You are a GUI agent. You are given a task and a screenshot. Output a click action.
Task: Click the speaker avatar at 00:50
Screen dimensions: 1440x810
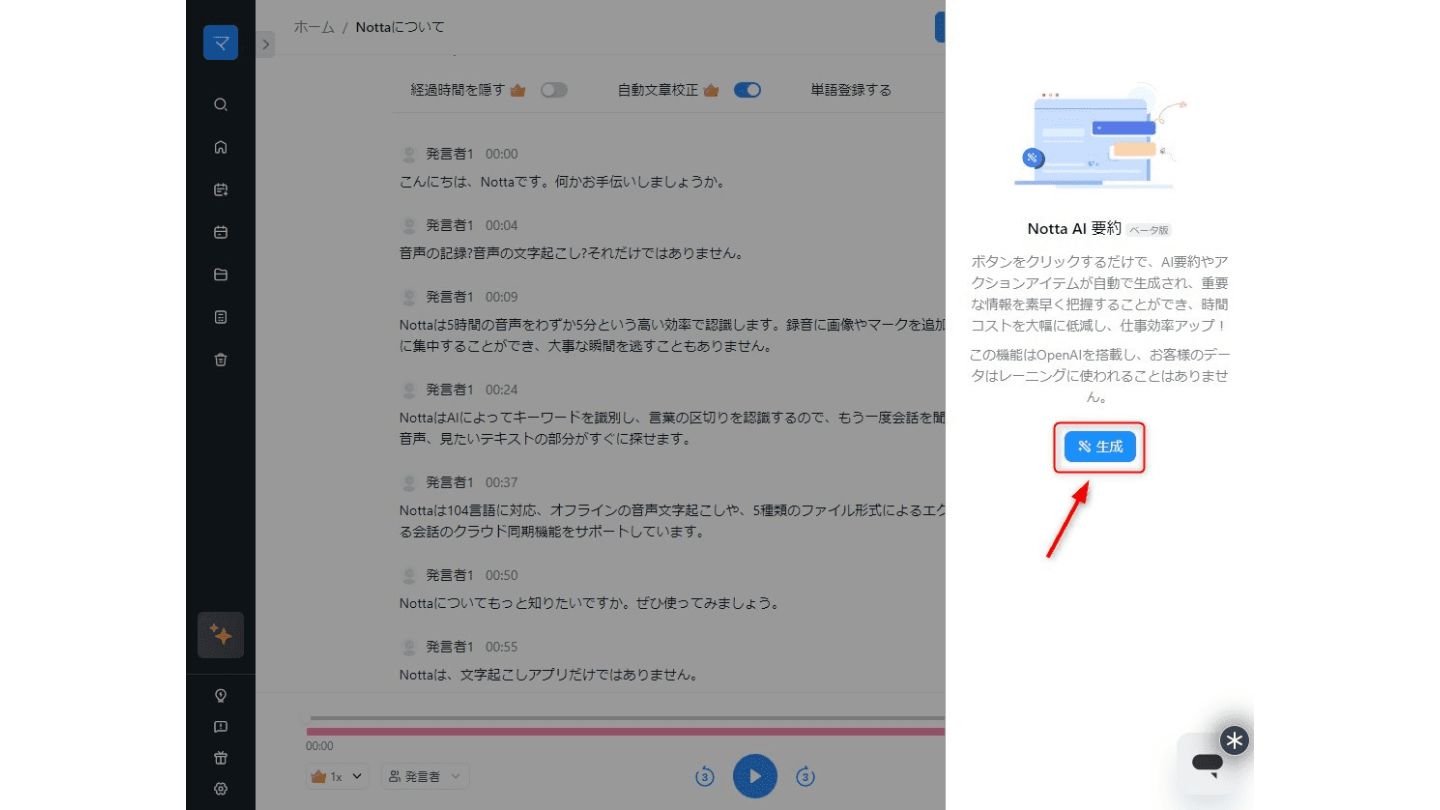pos(408,575)
